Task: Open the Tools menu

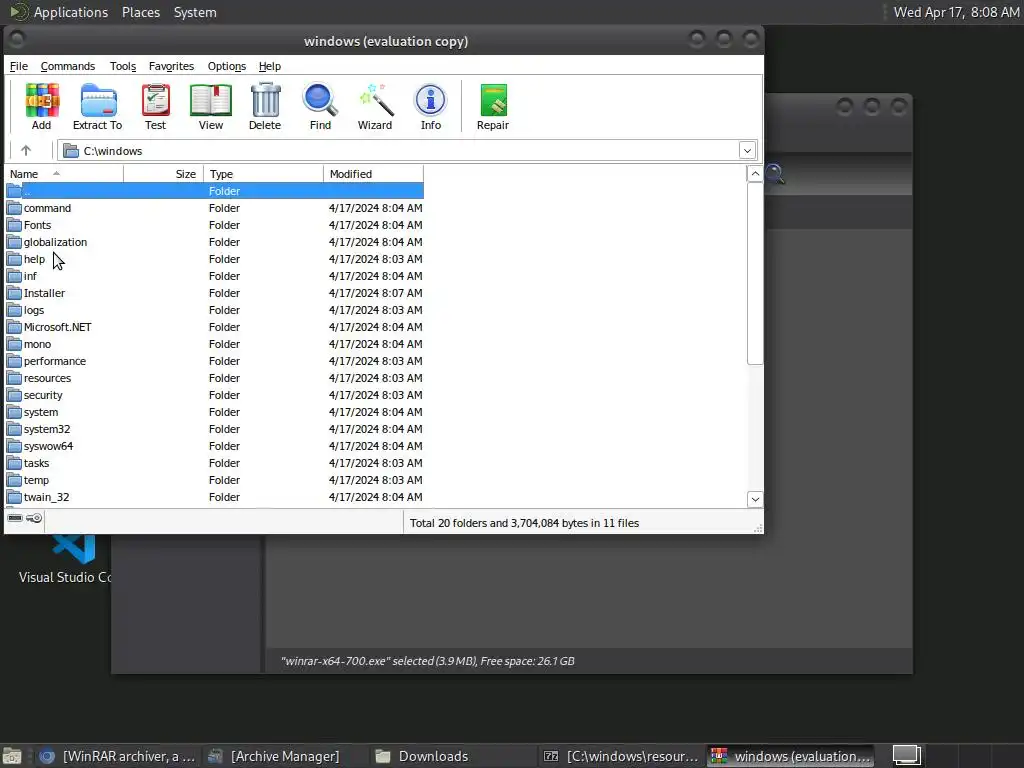Action: (123, 66)
